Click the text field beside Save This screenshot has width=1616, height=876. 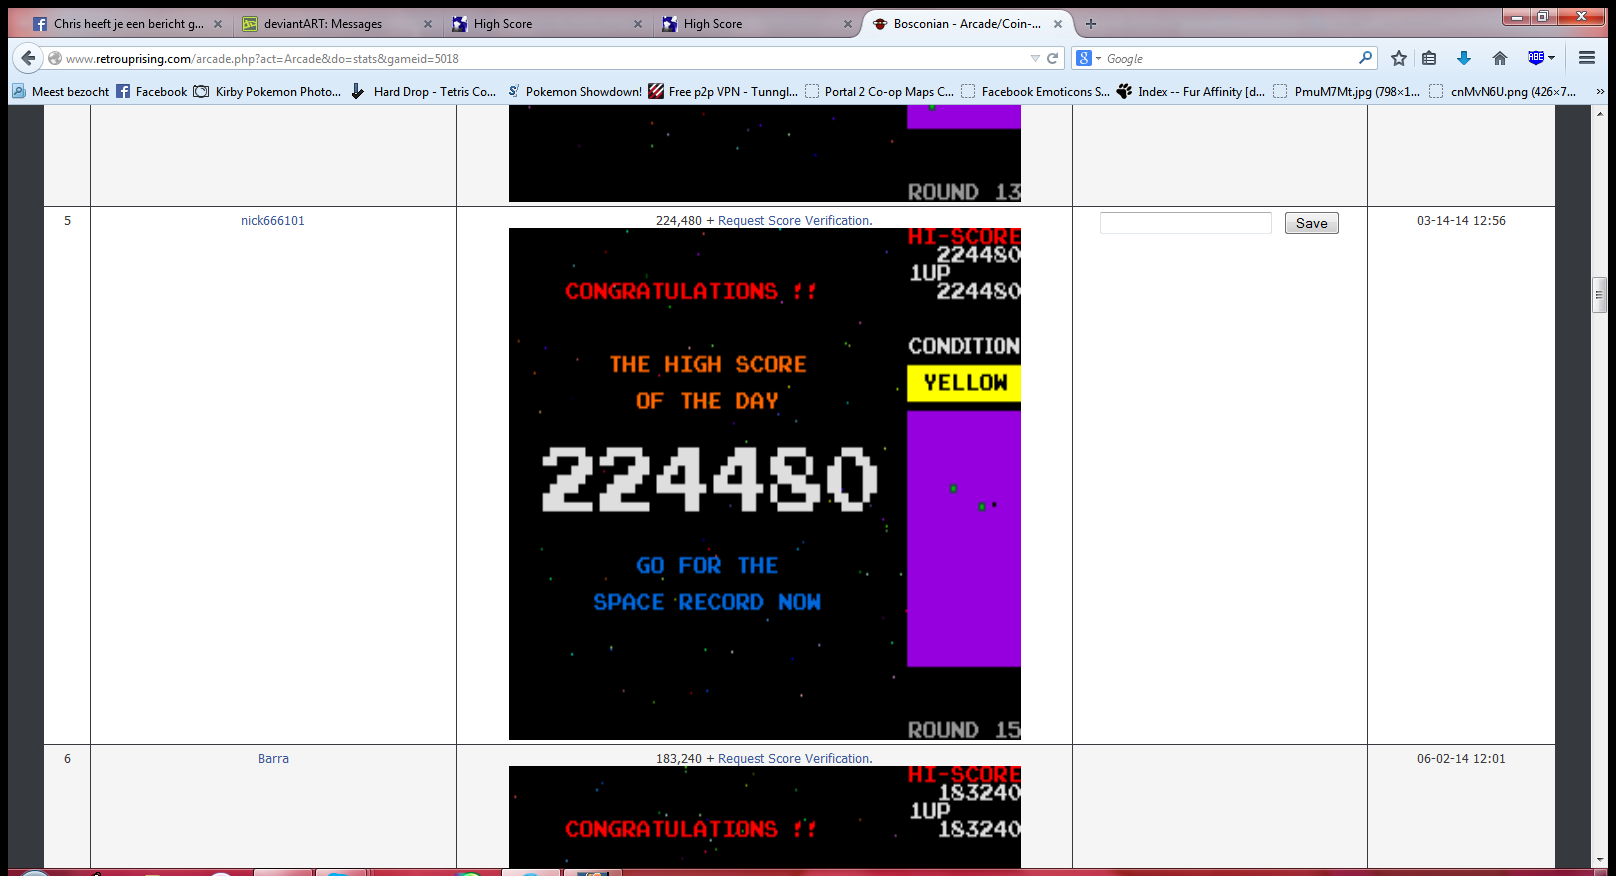[x=1185, y=223]
